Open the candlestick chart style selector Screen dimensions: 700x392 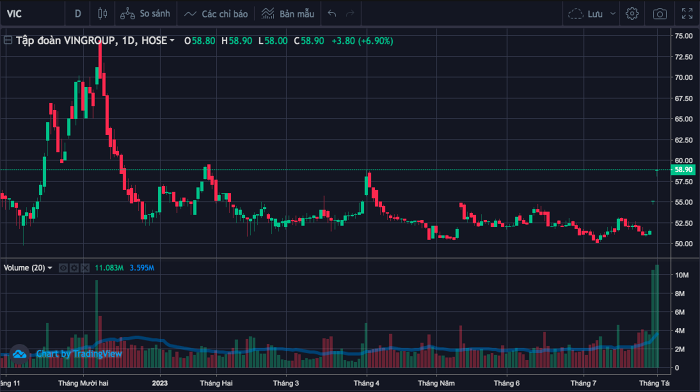point(102,14)
